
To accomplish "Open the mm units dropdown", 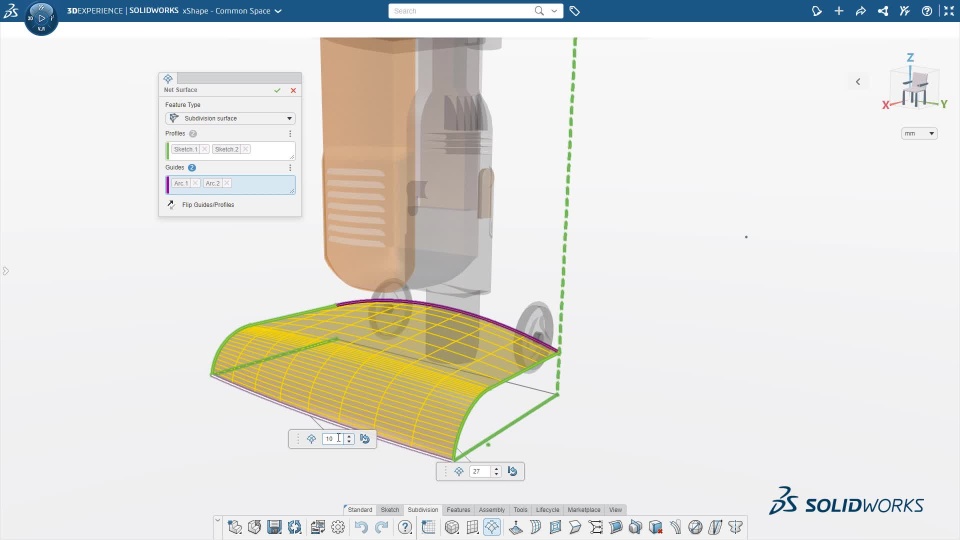I will pos(919,133).
